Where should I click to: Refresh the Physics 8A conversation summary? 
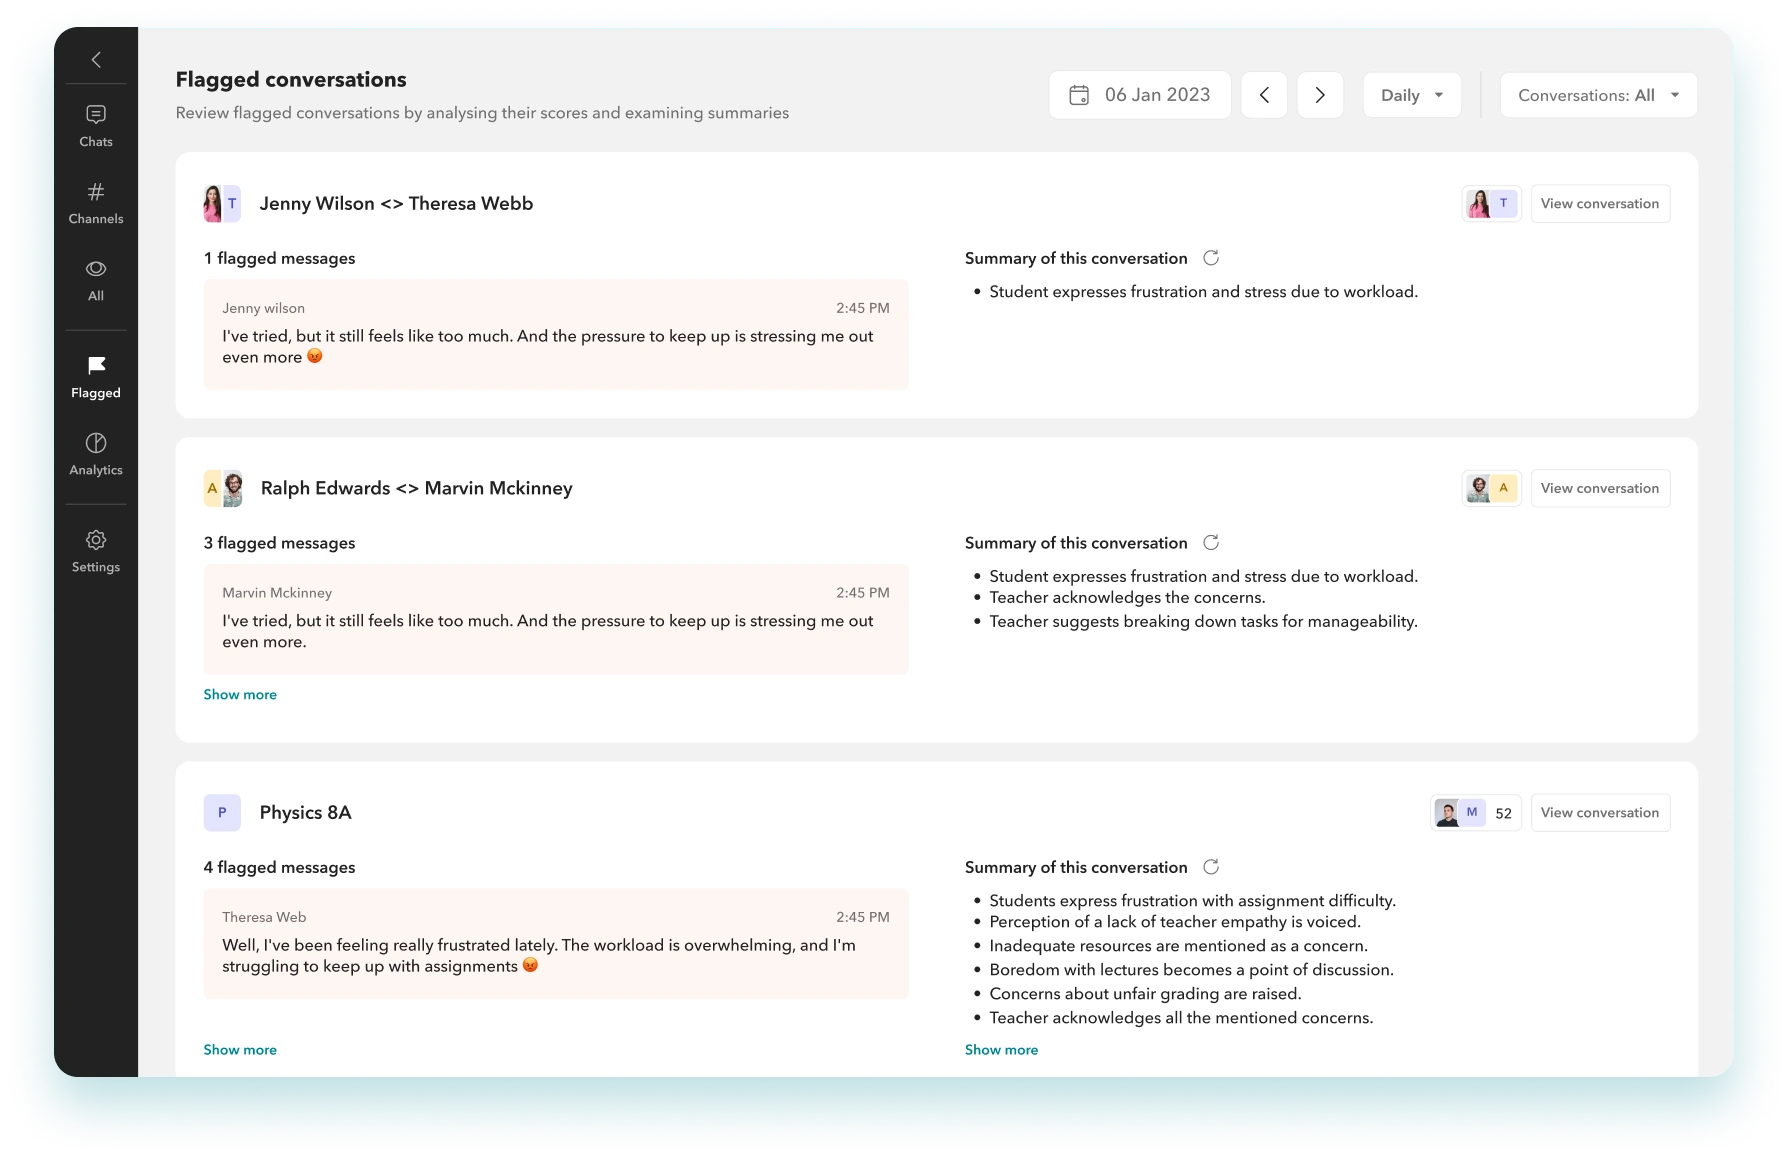tap(1211, 867)
